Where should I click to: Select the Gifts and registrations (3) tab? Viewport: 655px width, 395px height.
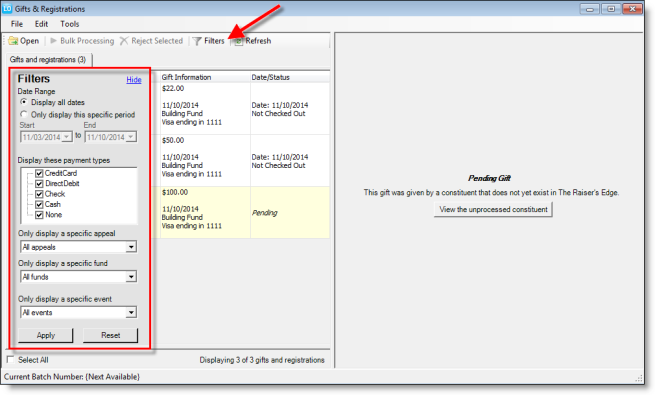(48, 60)
